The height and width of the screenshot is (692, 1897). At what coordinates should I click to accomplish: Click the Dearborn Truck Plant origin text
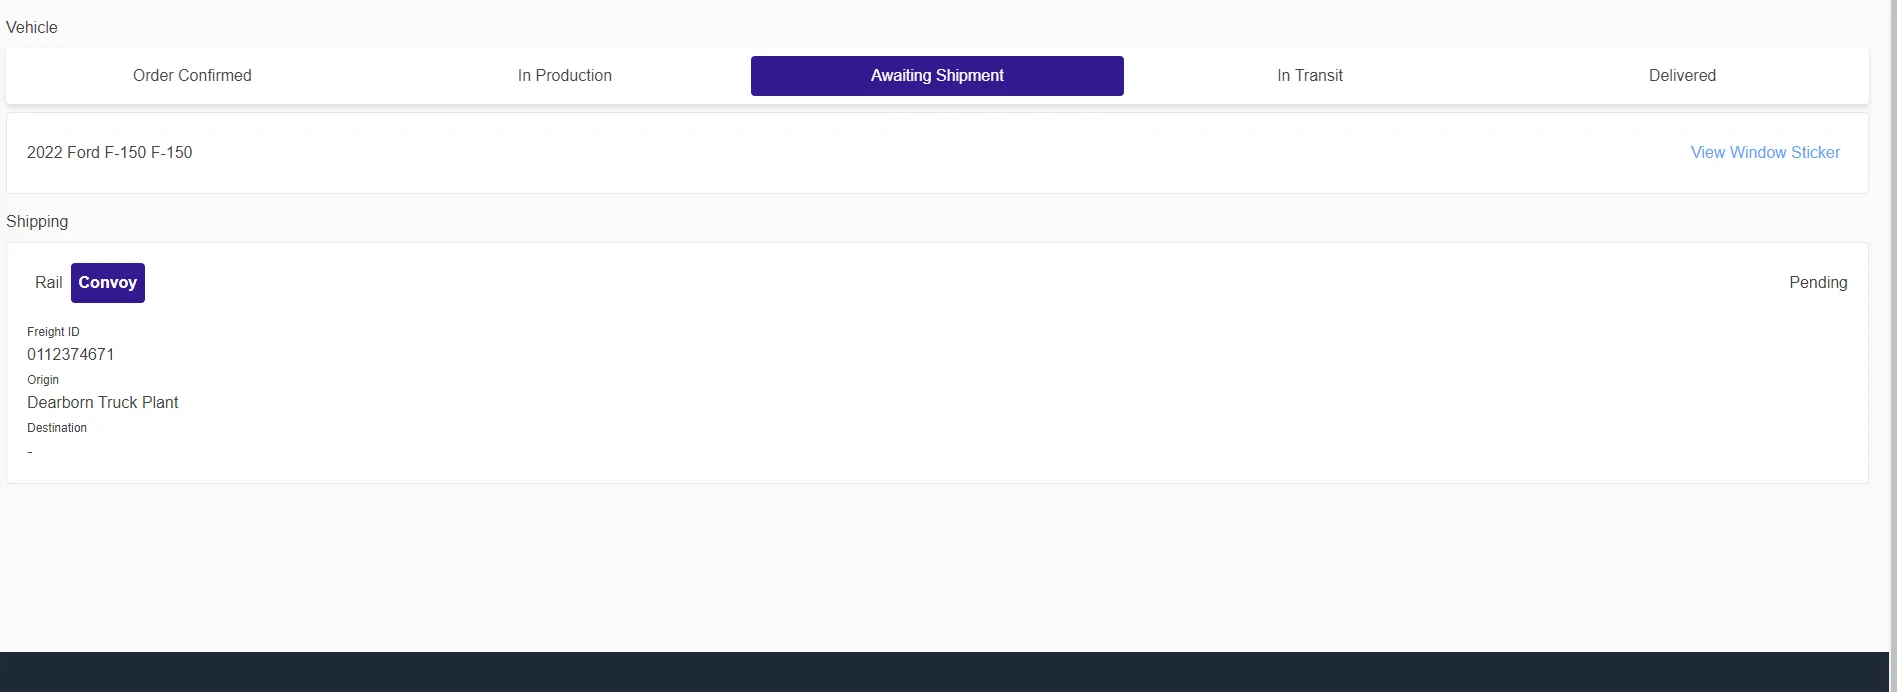pyautogui.click(x=103, y=402)
